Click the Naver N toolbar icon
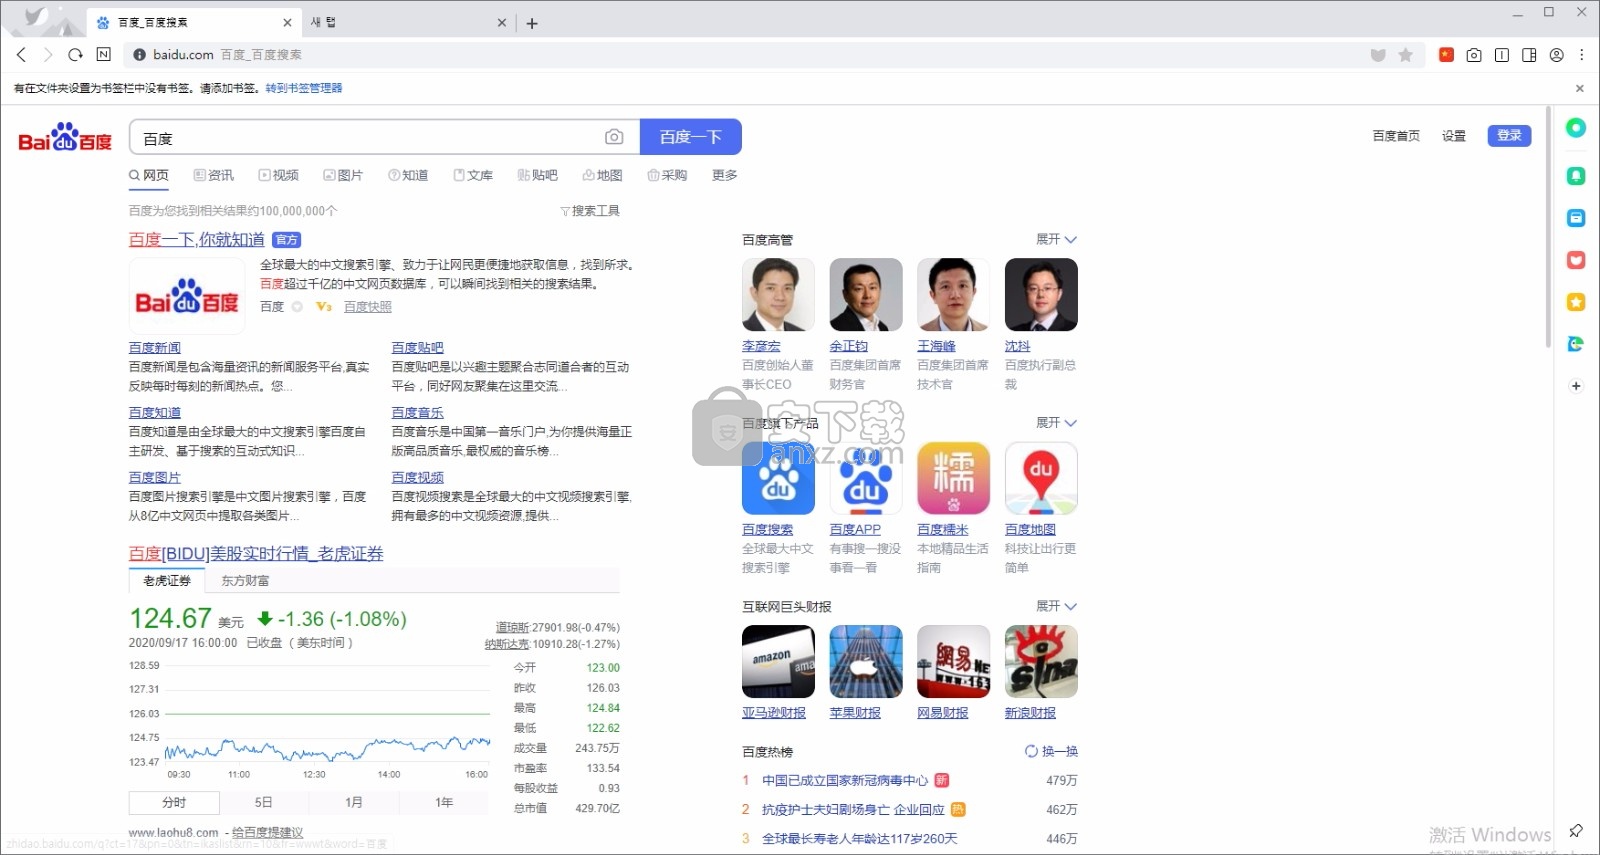Viewport: 1600px width, 855px height. click(x=103, y=55)
